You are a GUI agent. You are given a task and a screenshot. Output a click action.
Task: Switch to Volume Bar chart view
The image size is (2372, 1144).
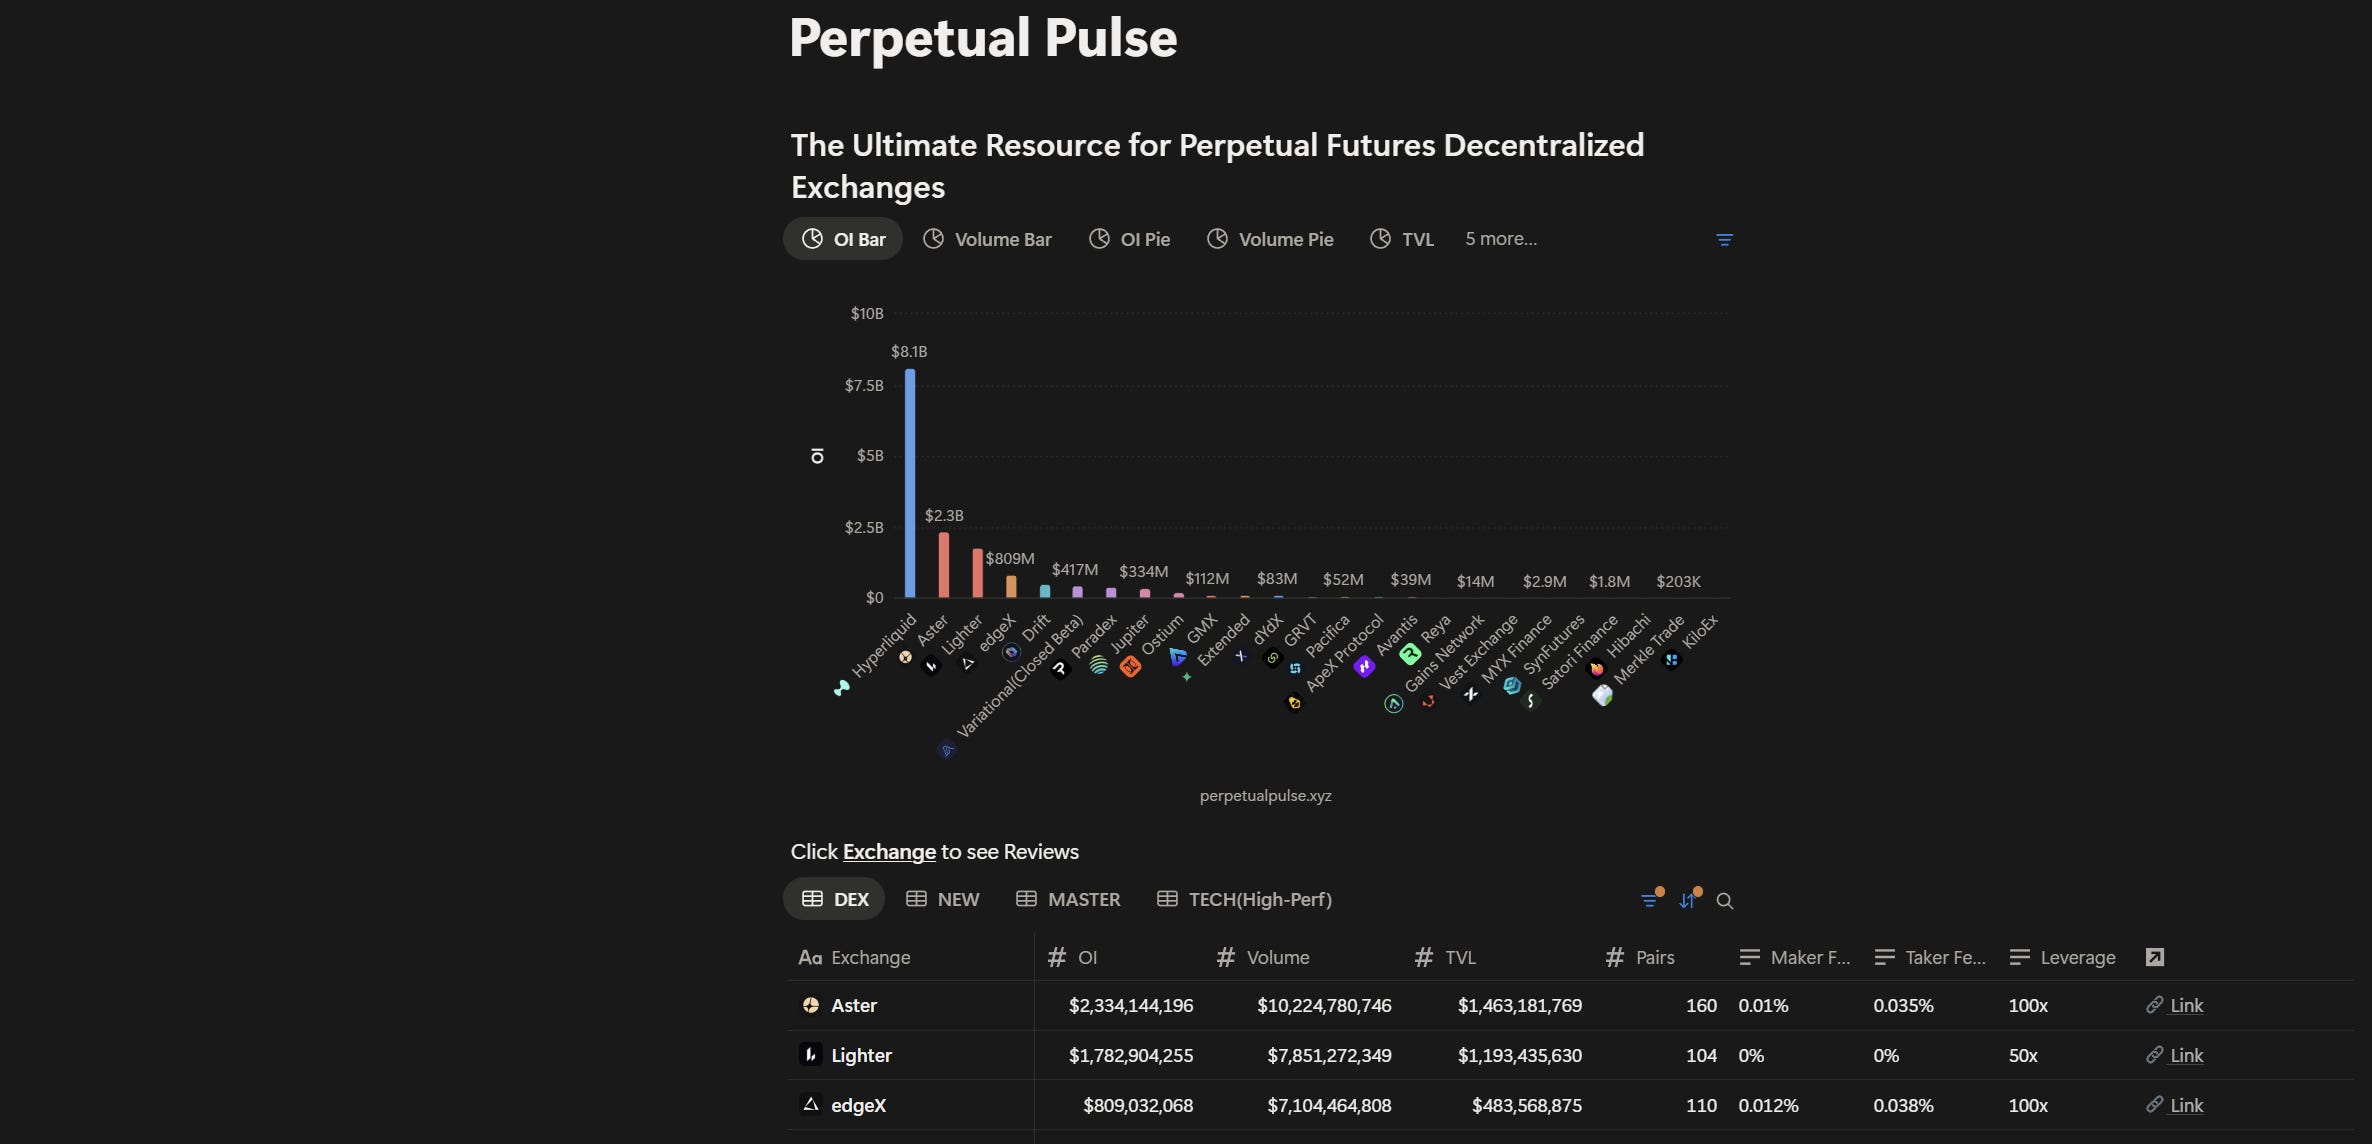987,239
